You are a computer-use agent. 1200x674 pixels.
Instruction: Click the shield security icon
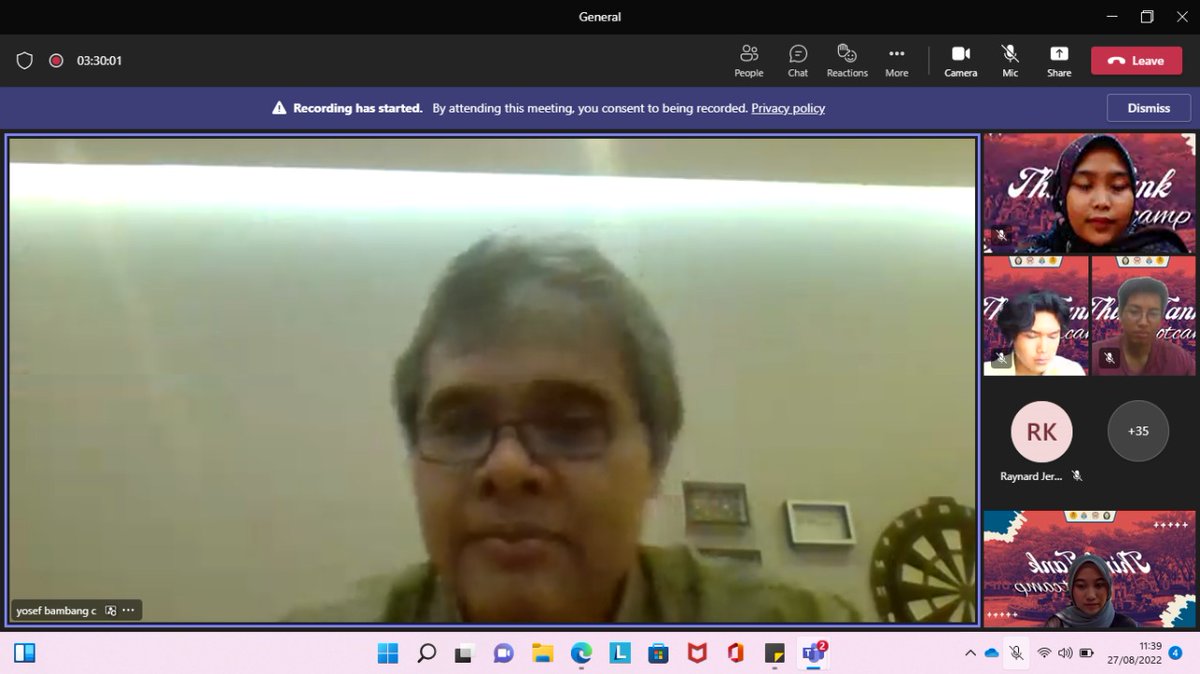tap(25, 61)
